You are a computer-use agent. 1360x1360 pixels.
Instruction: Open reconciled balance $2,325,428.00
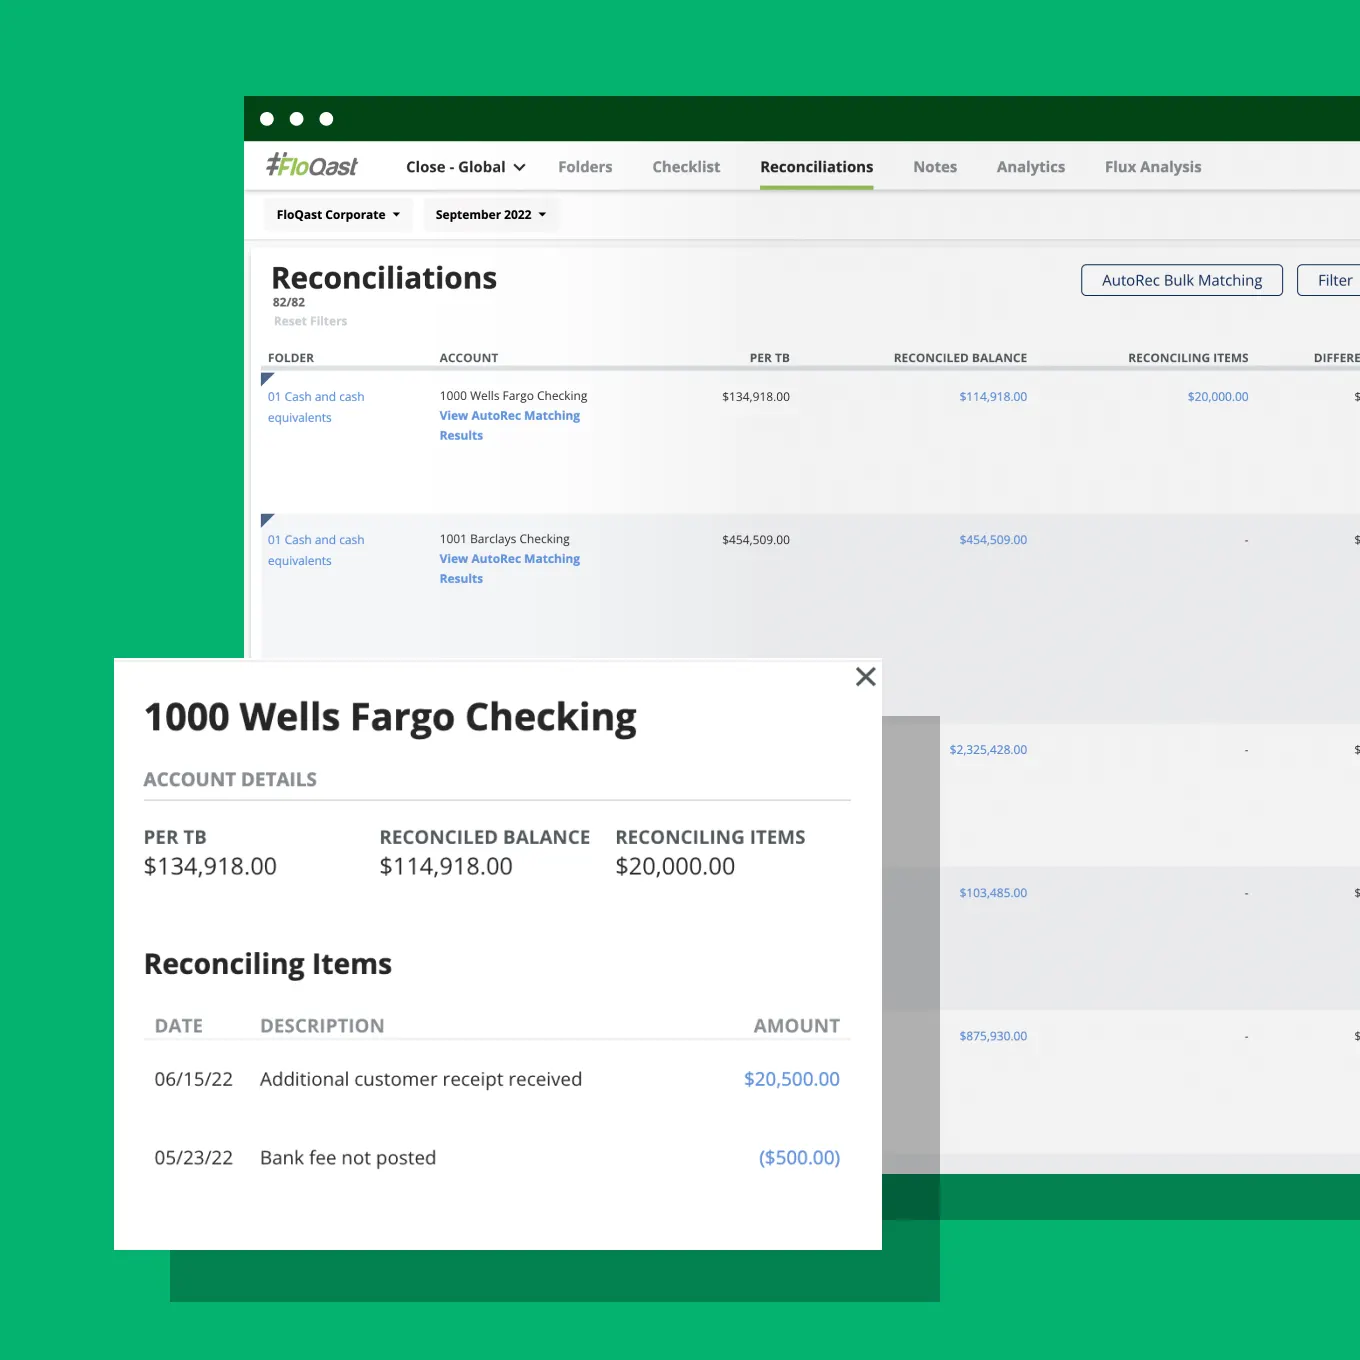(x=988, y=750)
